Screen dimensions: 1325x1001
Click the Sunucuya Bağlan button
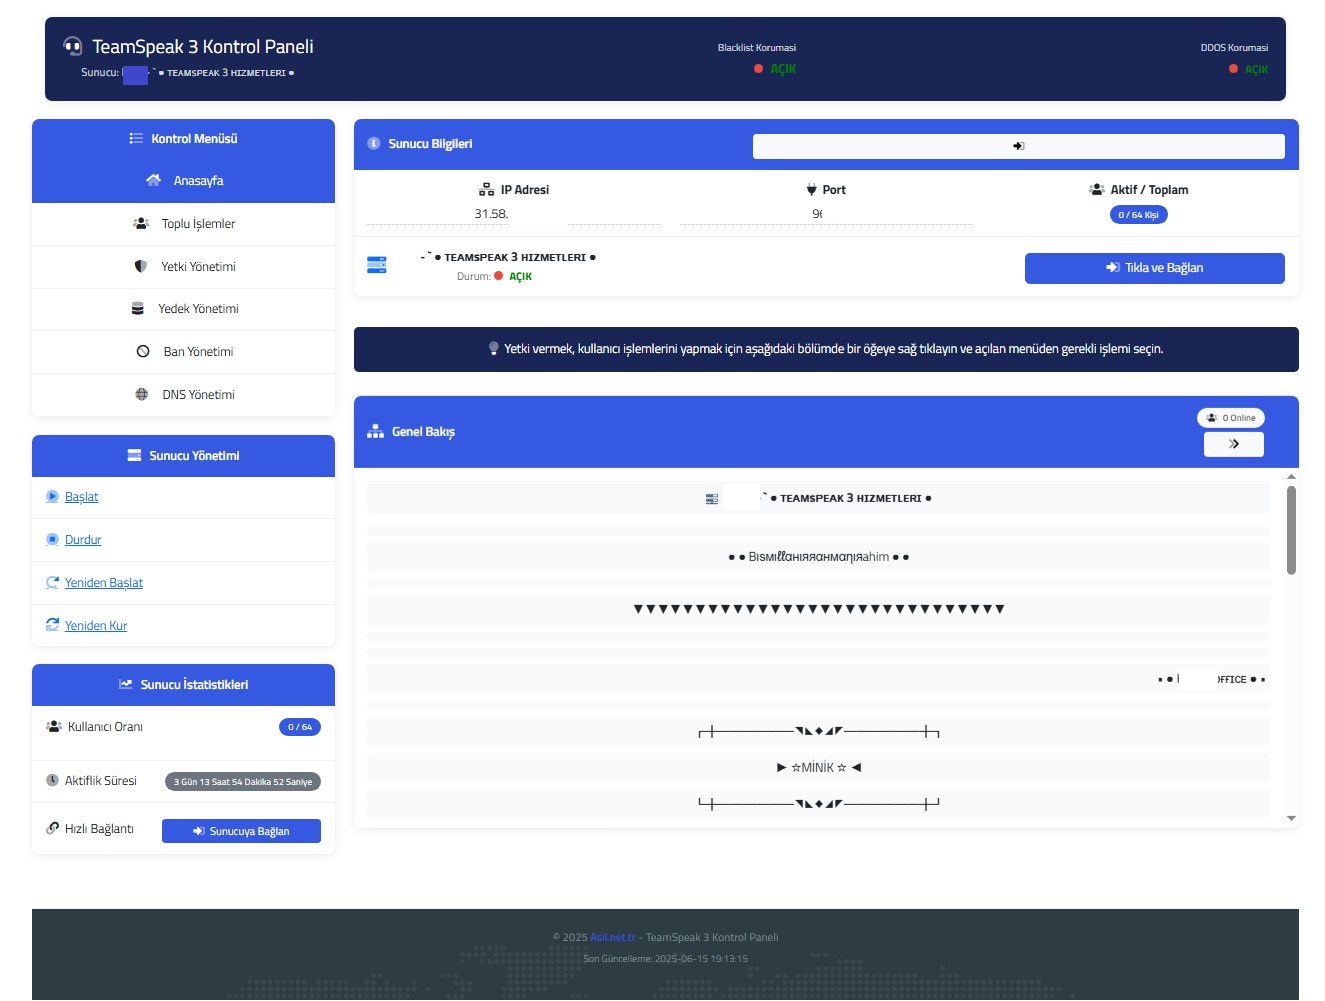[241, 831]
